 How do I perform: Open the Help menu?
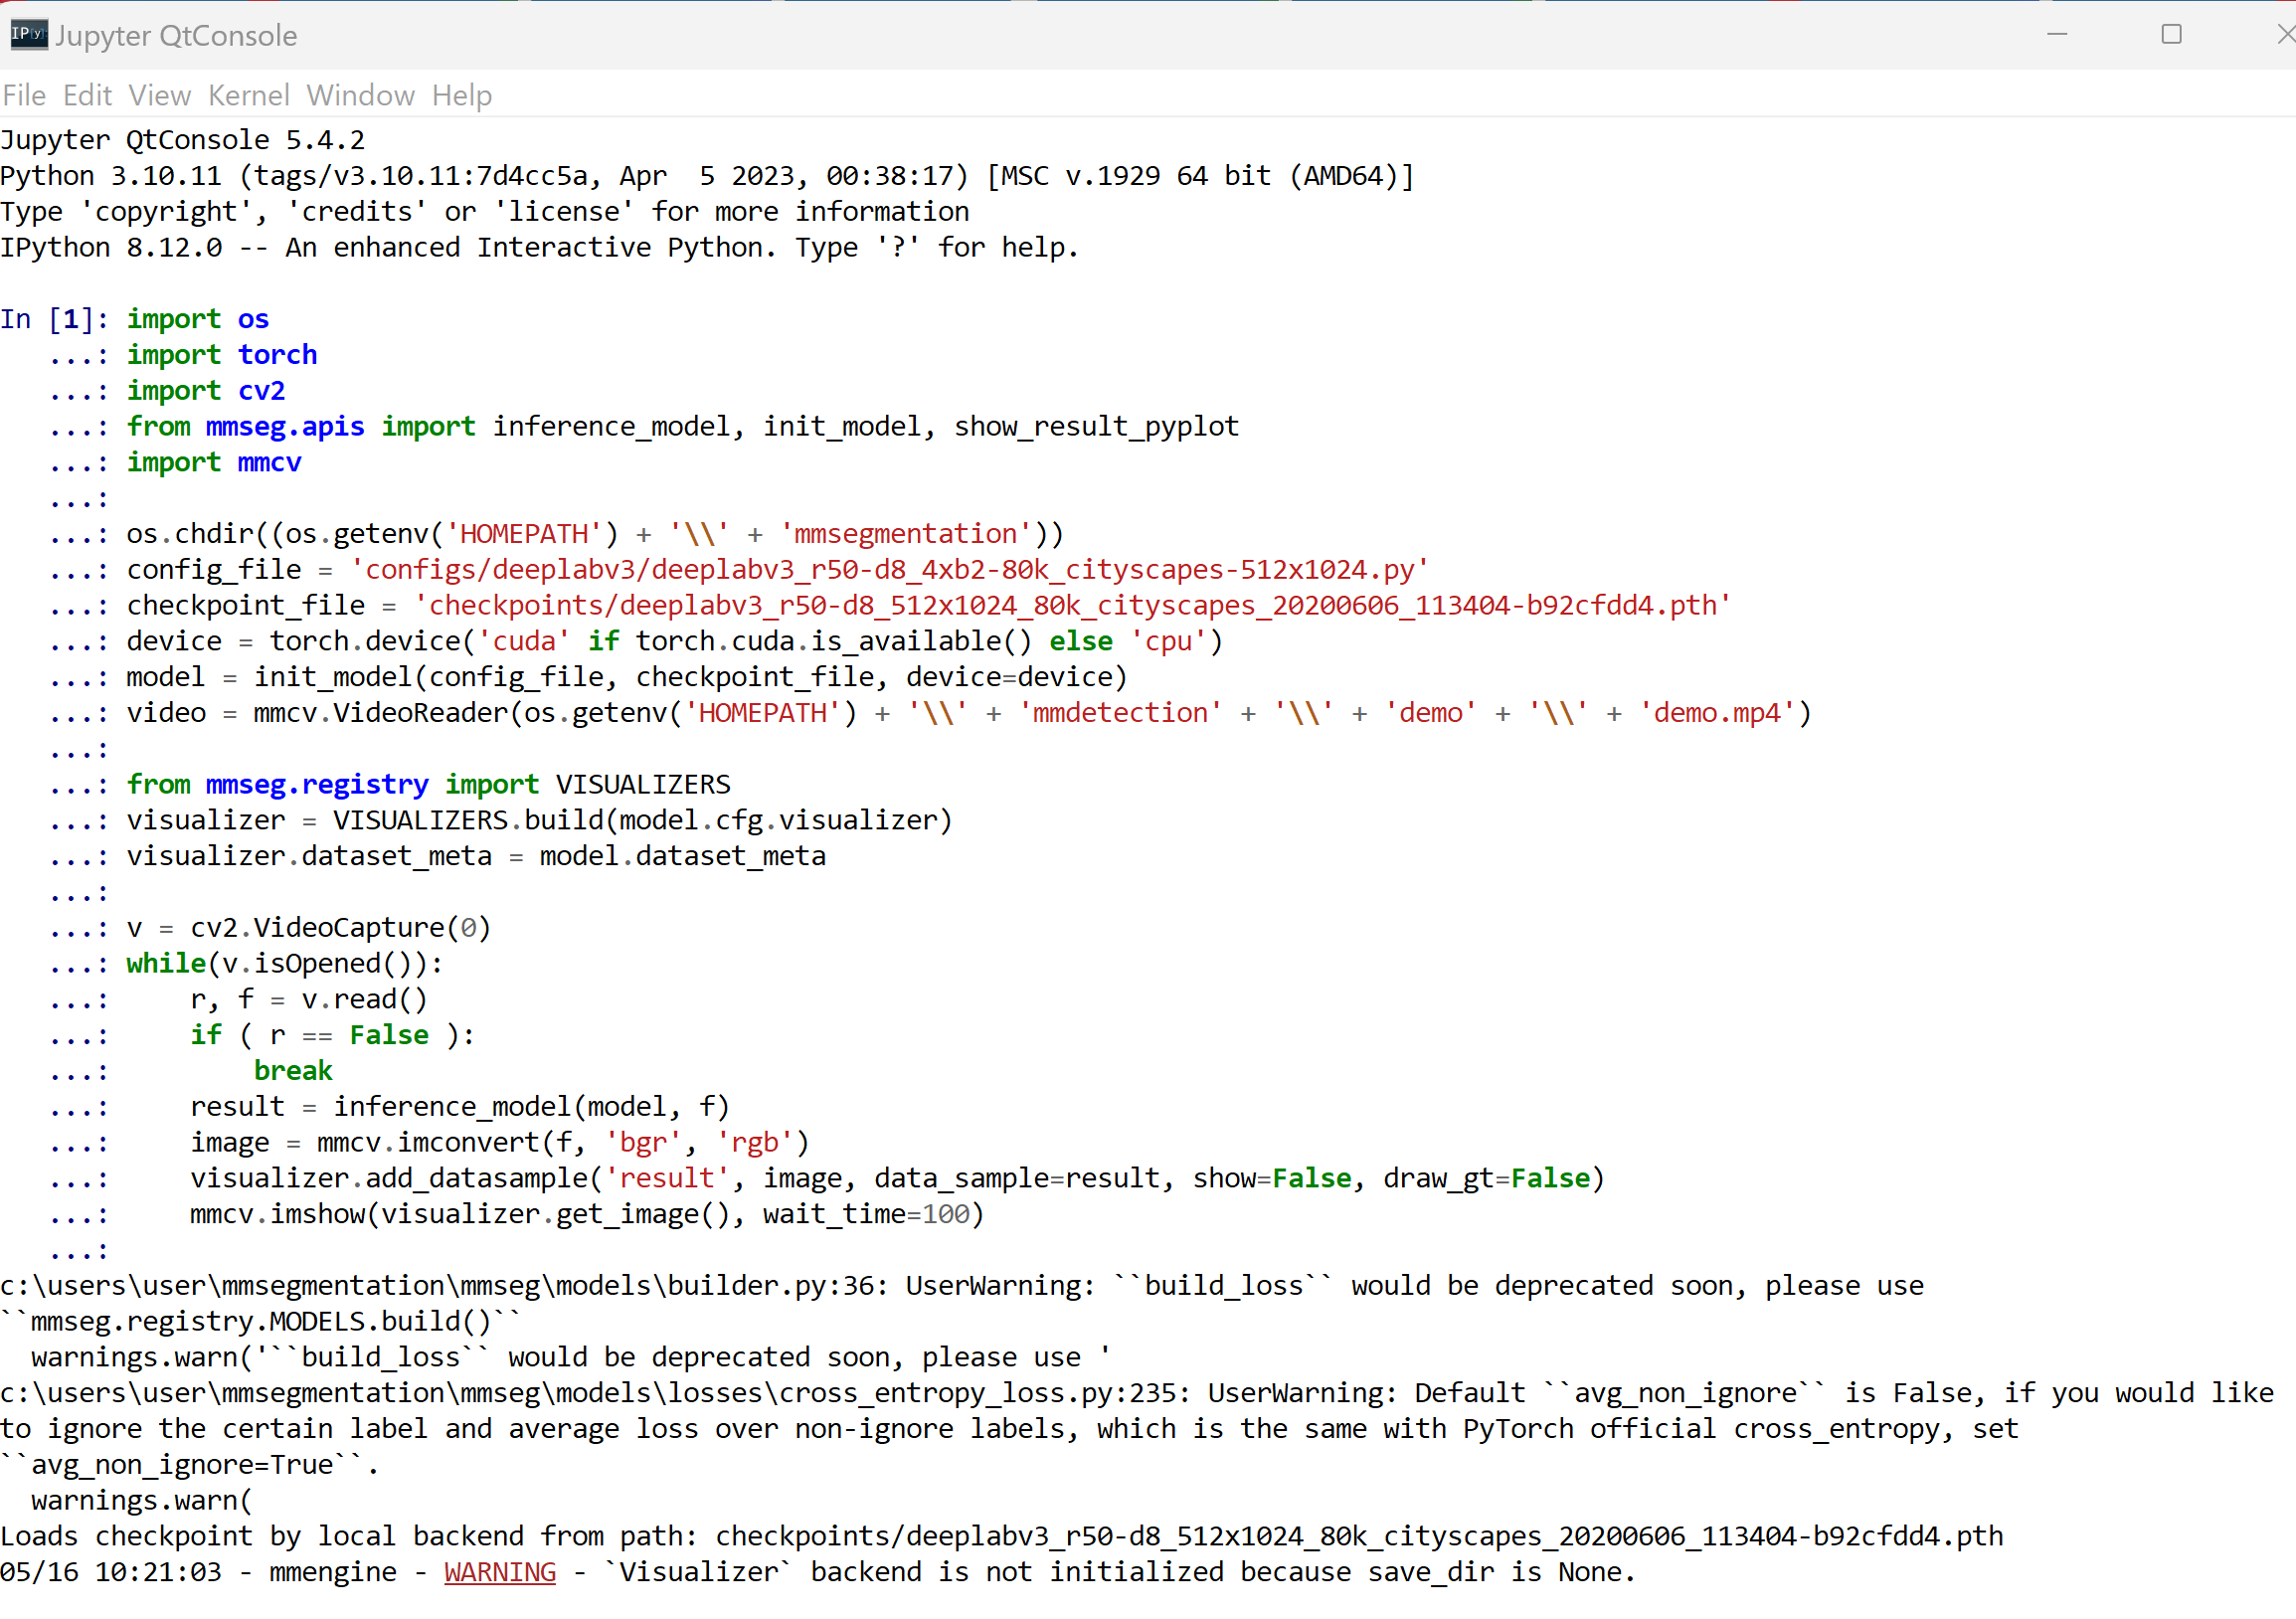point(462,95)
